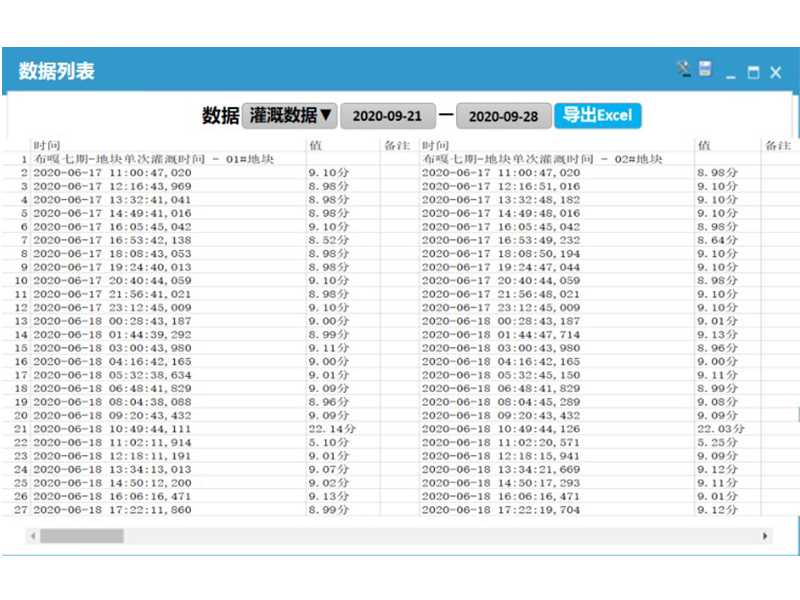Click the horizontal scrollbar thumb
The image size is (800, 600).
tap(81, 536)
